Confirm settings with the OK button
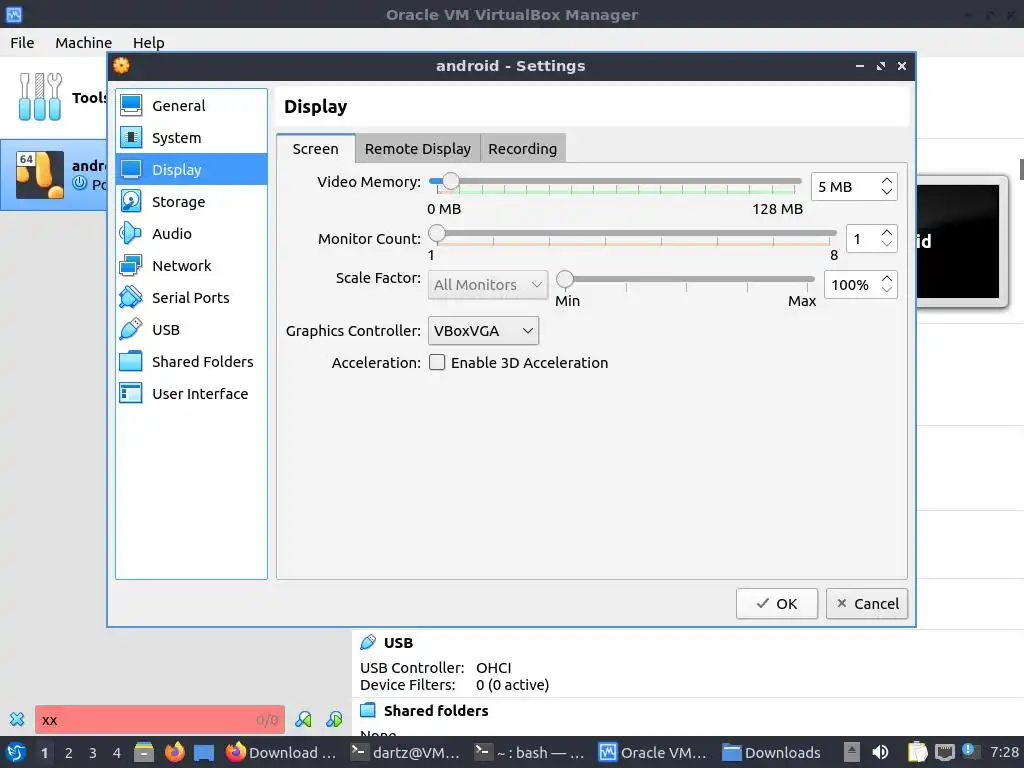Image resolution: width=1024 pixels, height=768 pixels. point(776,603)
